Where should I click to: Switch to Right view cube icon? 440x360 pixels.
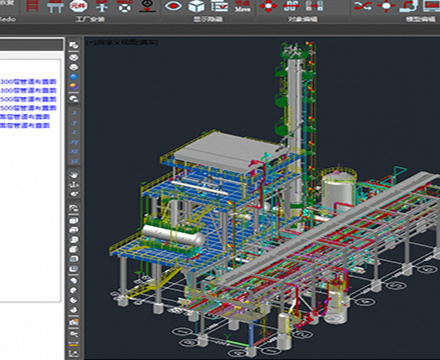(74, 249)
